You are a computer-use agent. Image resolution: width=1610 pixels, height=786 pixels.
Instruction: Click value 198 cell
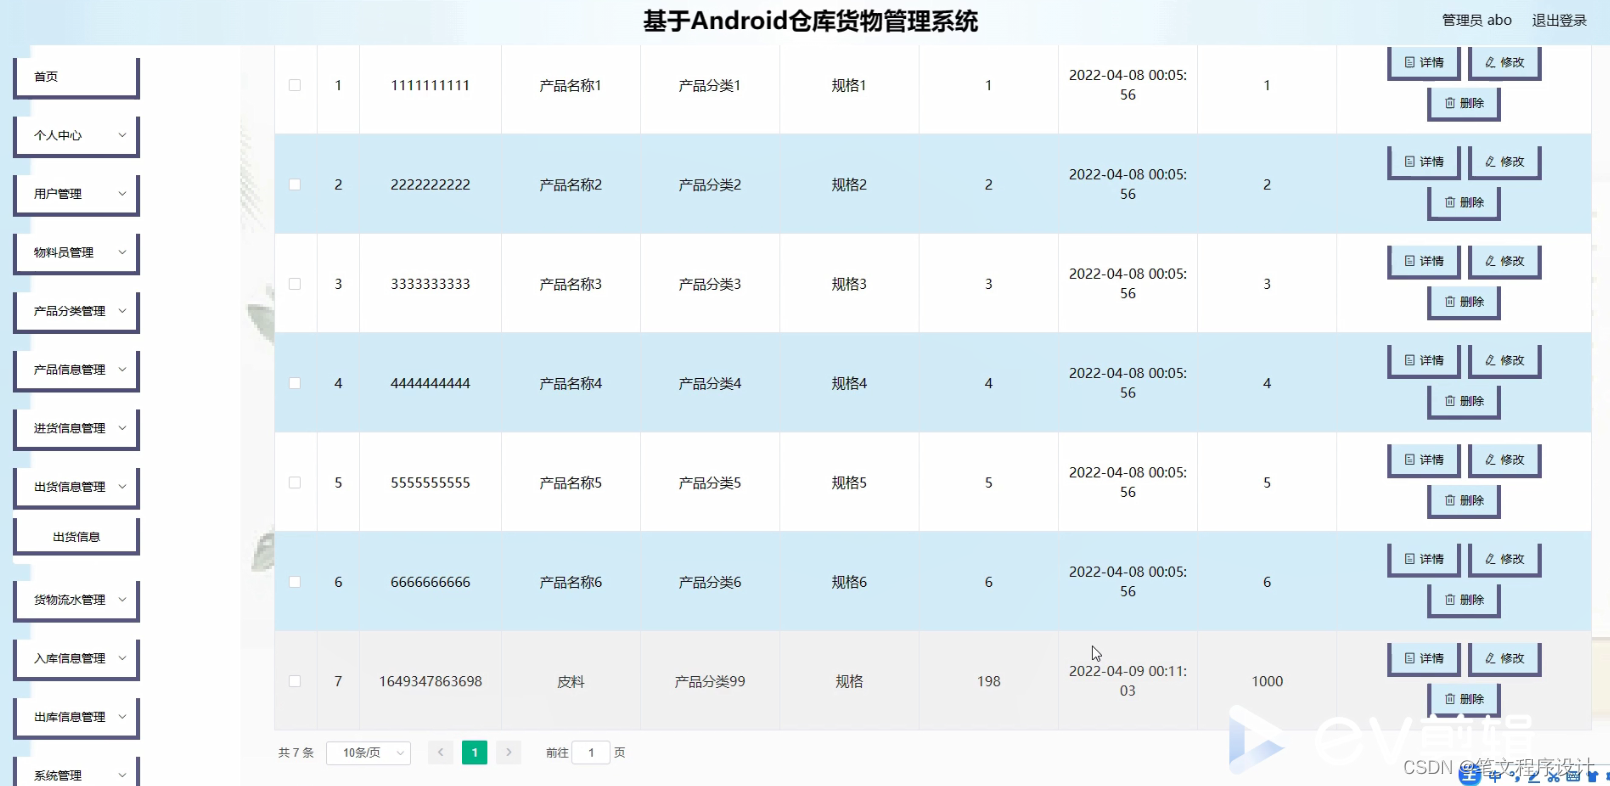(x=988, y=681)
